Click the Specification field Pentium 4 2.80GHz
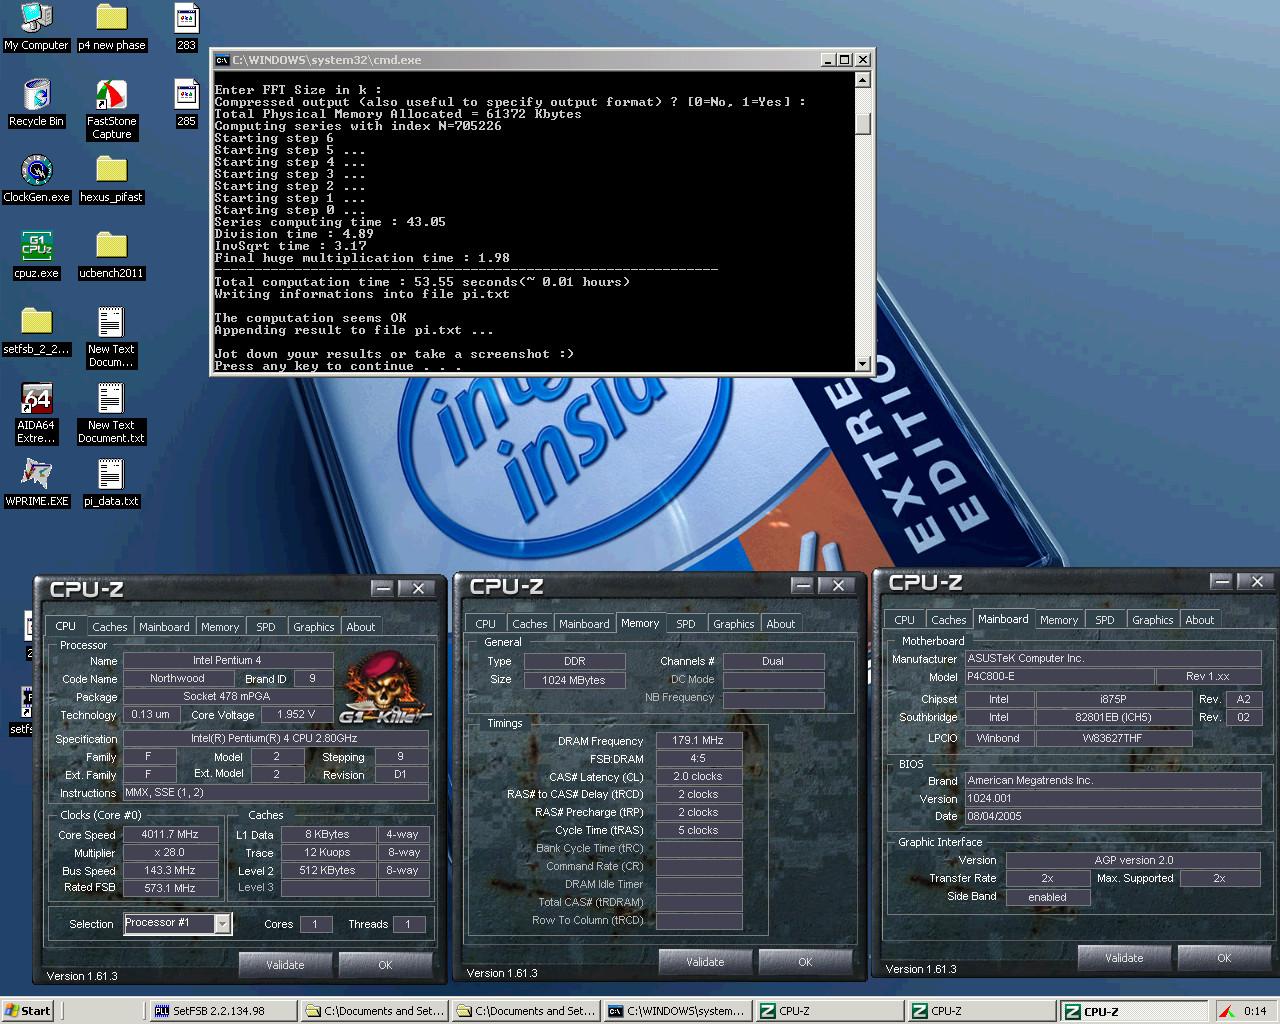Image resolution: width=1280 pixels, height=1024 pixels. [x=276, y=739]
